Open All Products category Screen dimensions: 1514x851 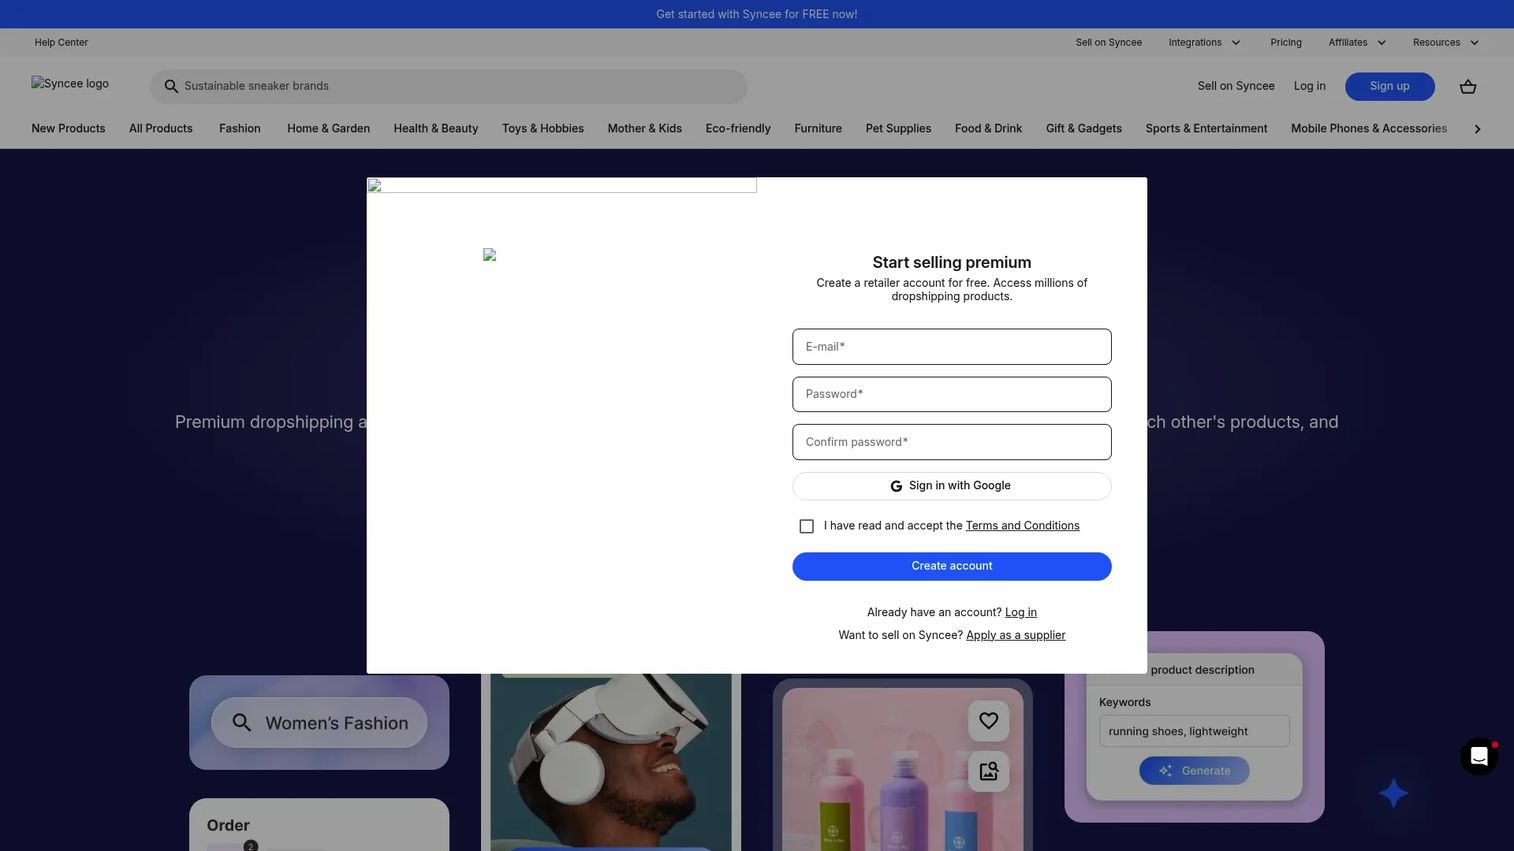tap(161, 128)
